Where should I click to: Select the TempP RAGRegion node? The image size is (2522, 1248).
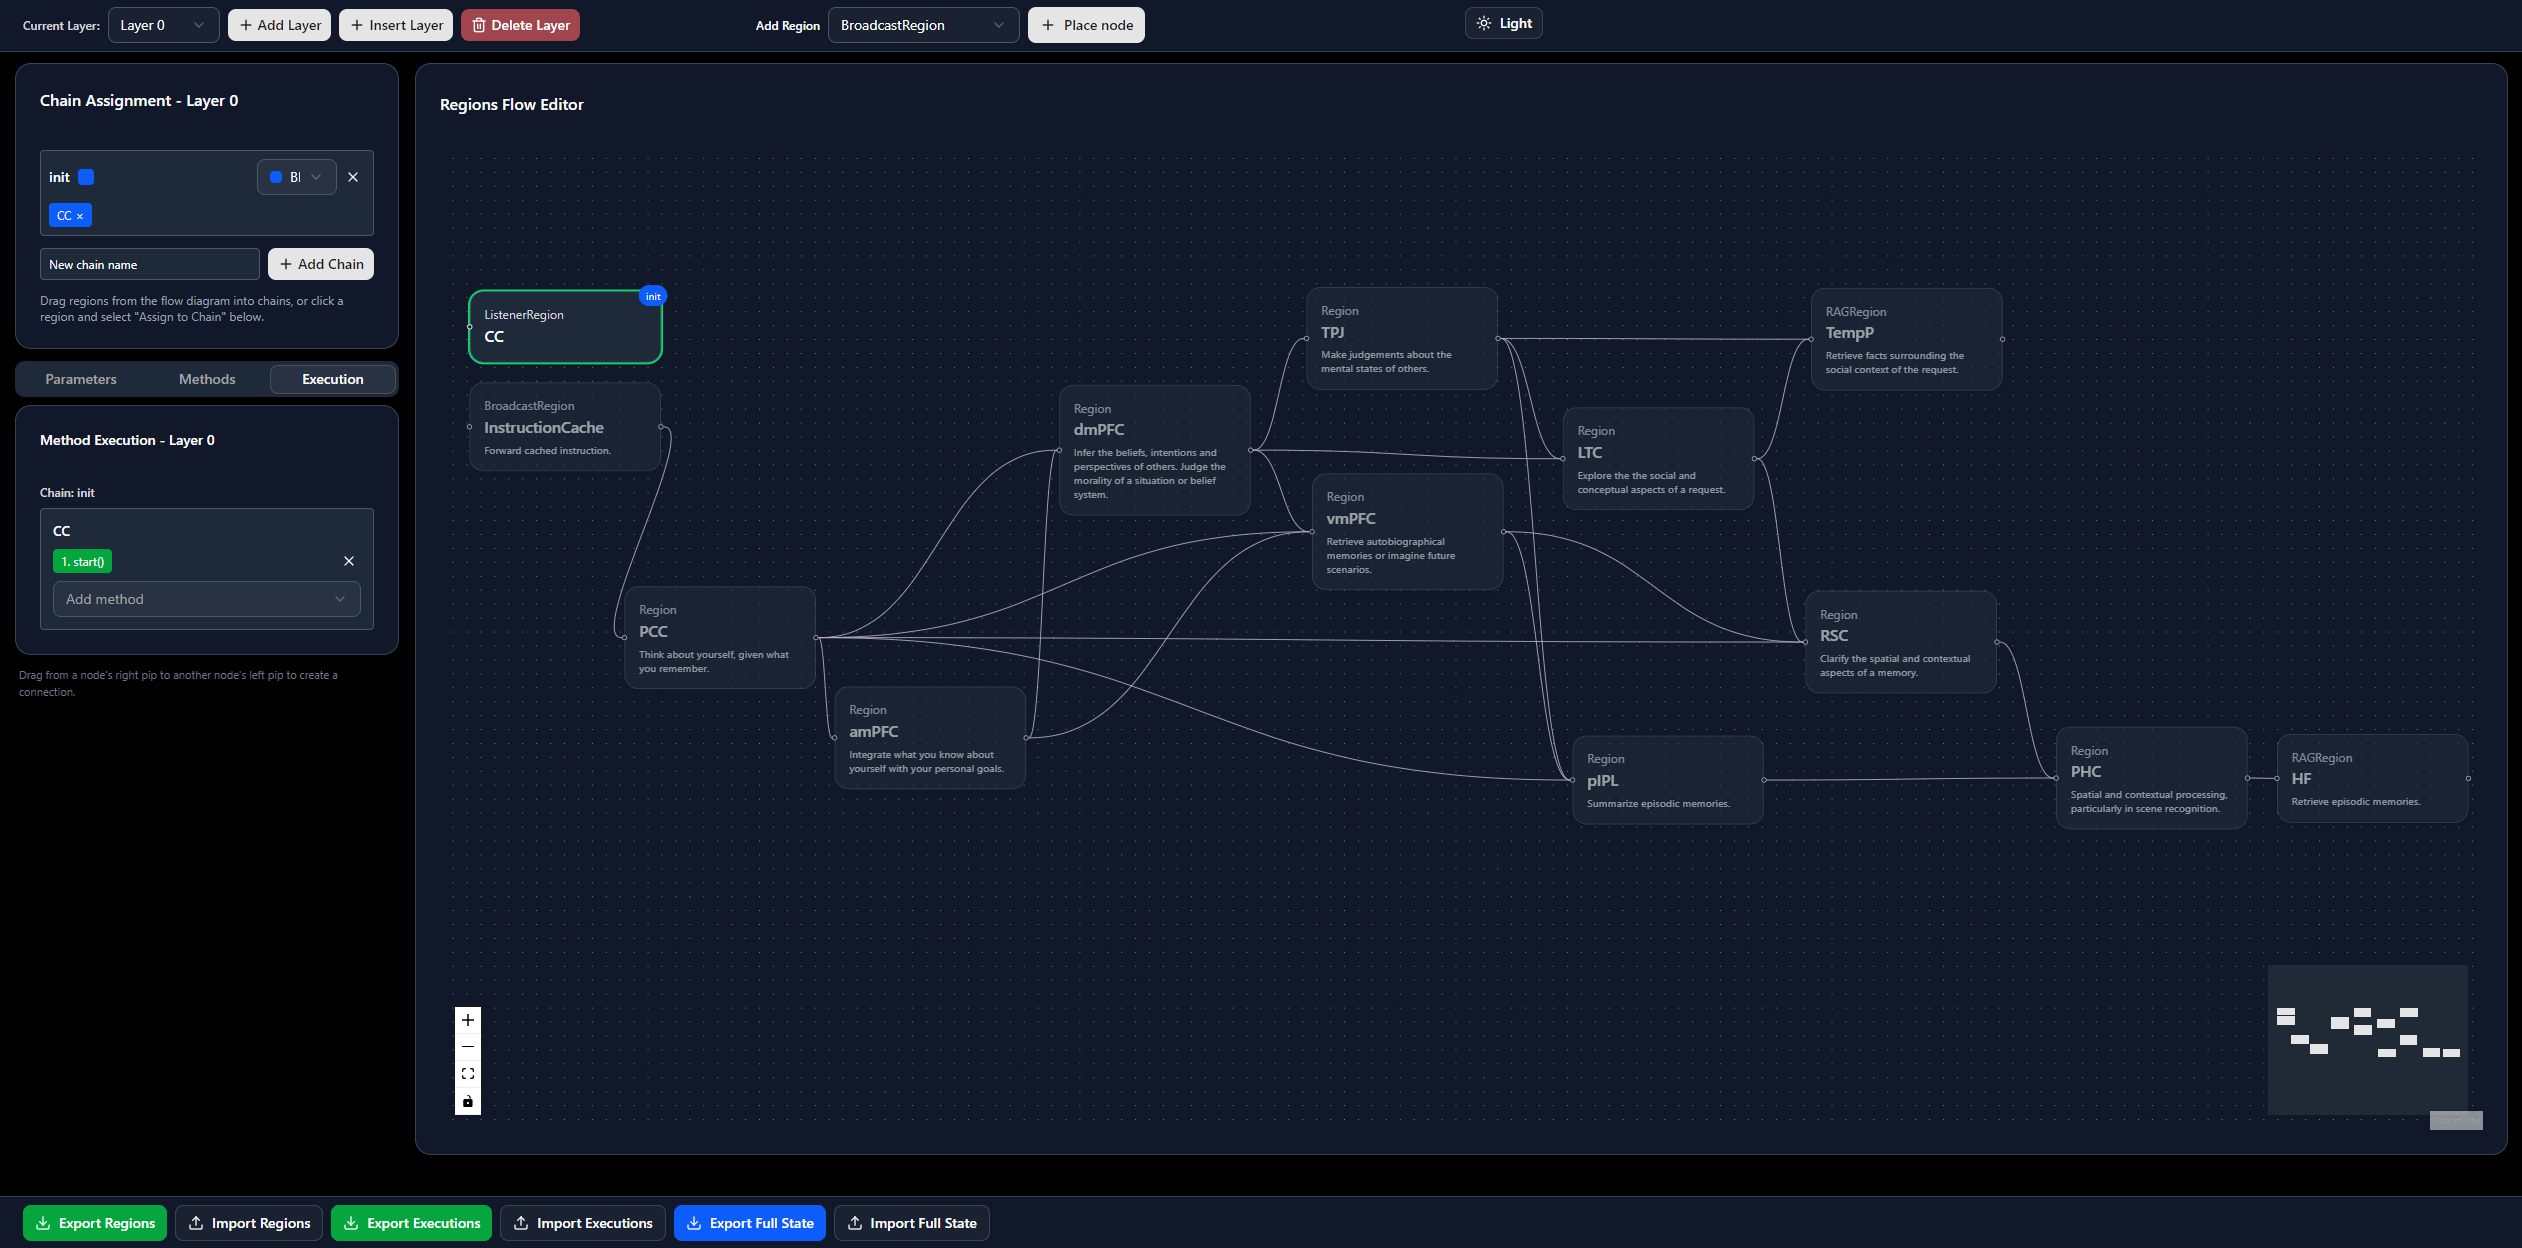1907,340
